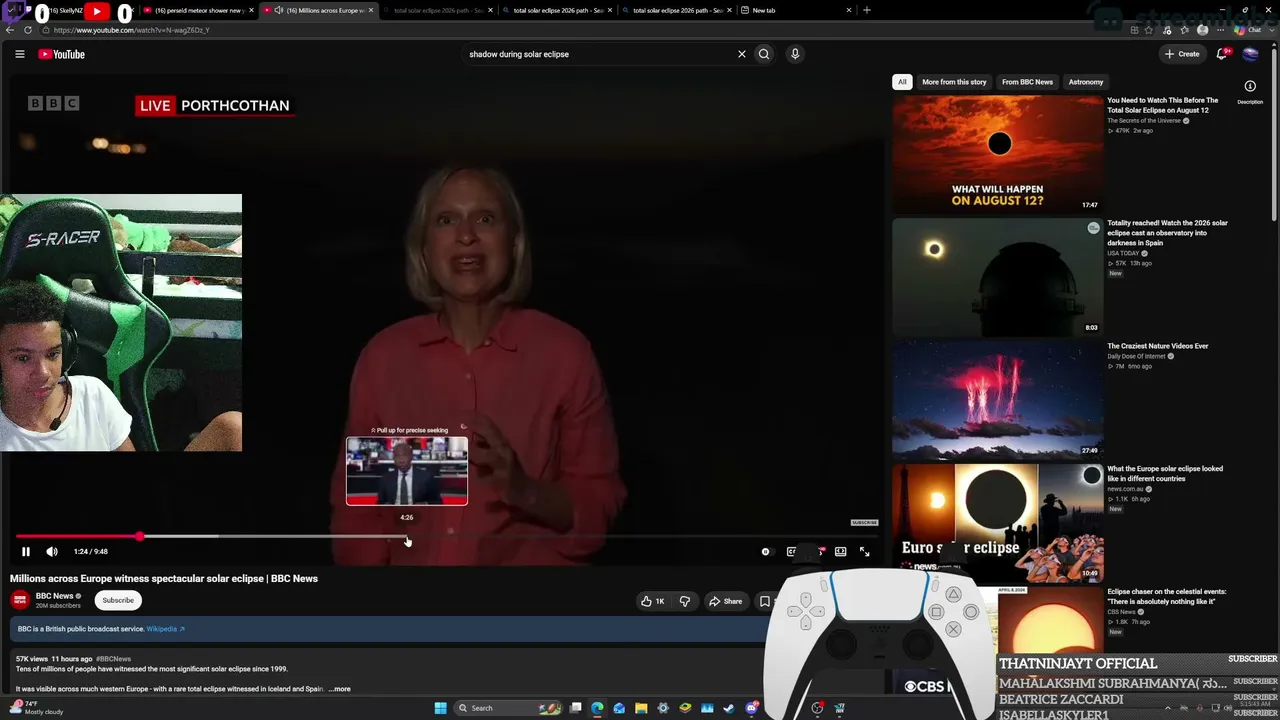This screenshot has width=1280, height=720.
Task: Open the YouTube account avatar menu
Action: click(x=1250, y=54)
